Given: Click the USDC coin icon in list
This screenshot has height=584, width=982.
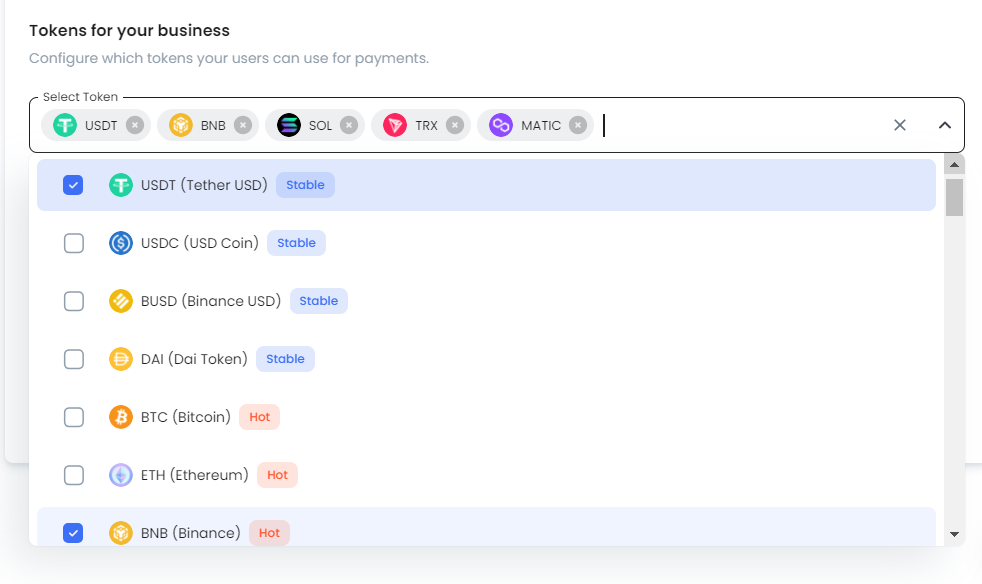Looking at the screenshot, I should pyautogui.click(x=121, y=243).
